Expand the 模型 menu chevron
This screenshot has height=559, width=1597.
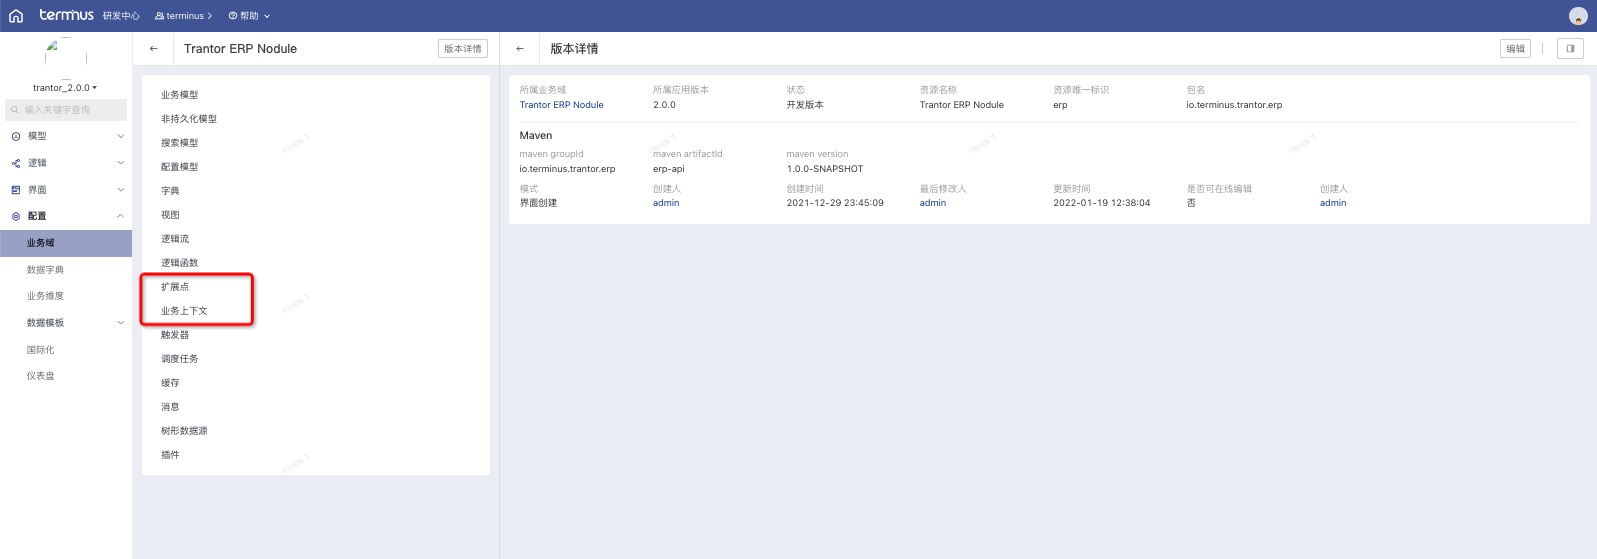(121, 136)
